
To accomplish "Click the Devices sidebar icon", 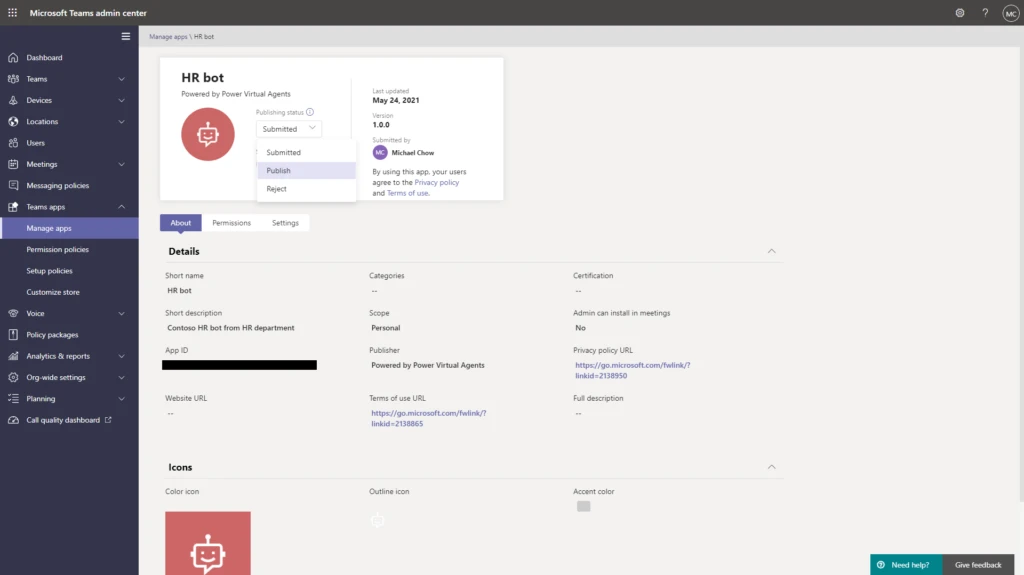I will point(13,100).
